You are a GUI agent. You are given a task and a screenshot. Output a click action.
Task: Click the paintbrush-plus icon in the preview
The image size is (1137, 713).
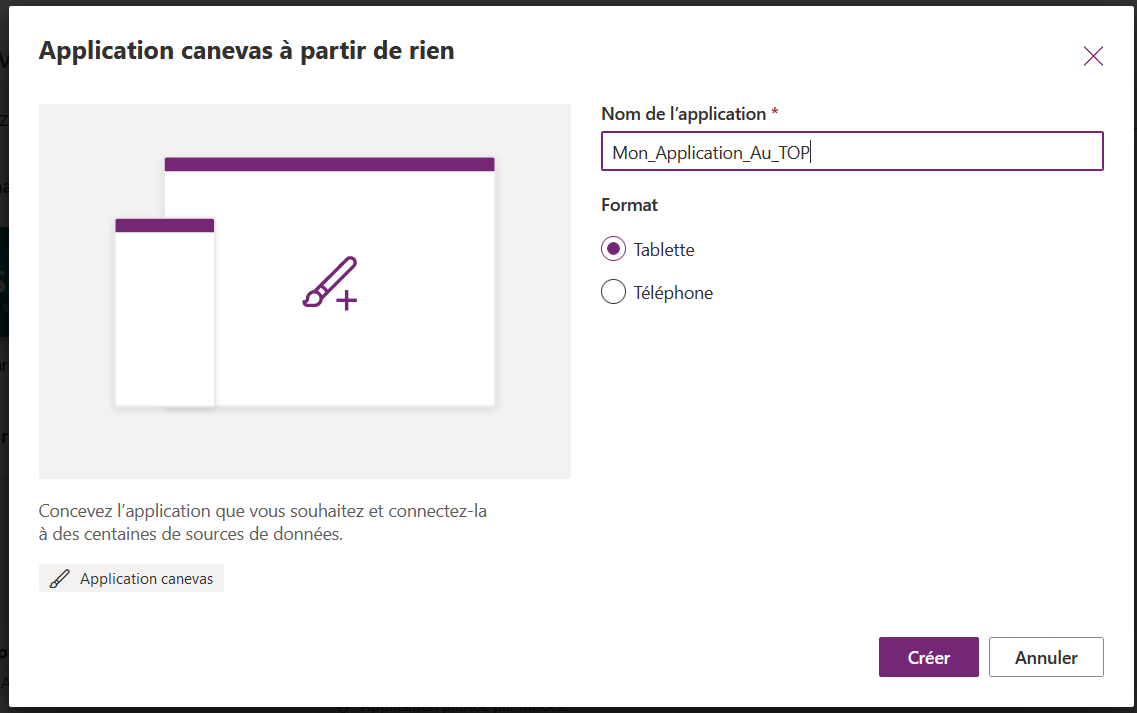330,284
